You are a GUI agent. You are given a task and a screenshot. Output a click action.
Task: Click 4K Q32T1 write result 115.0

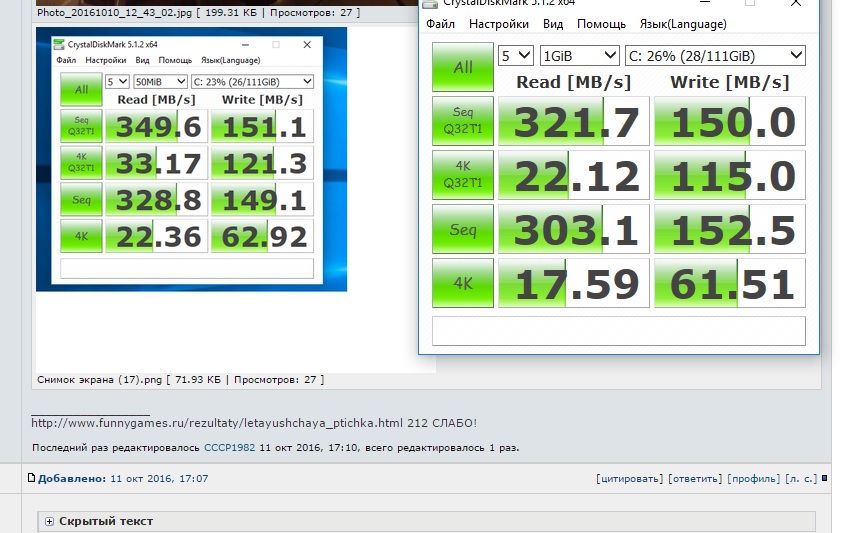pos(730,175)
